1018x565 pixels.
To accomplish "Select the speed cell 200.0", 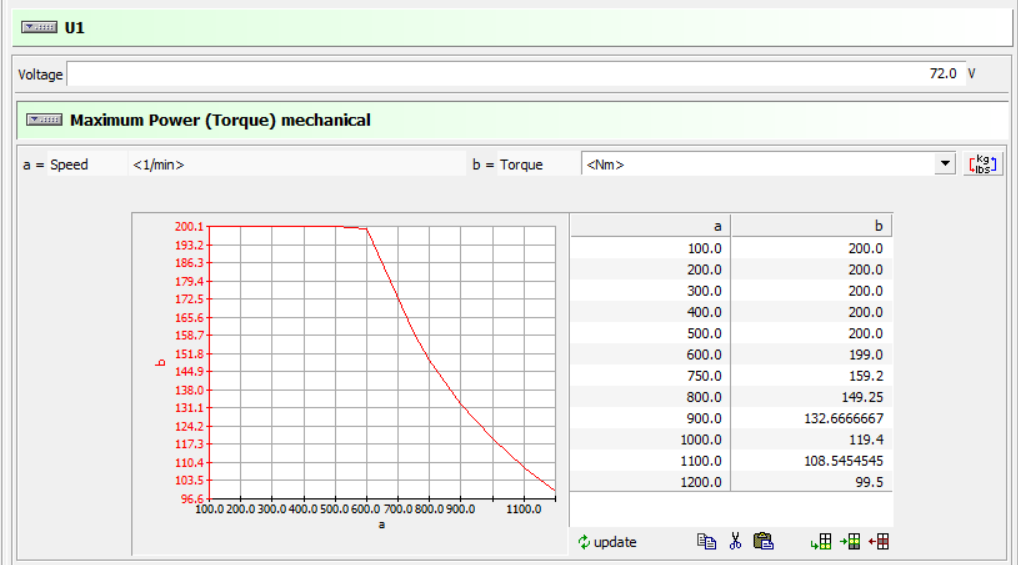I will click(651, 270).
